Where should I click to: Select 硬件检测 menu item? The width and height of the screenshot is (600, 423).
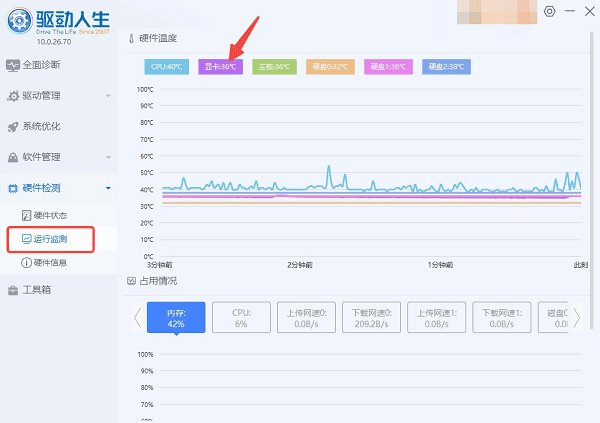coord(58,188)
